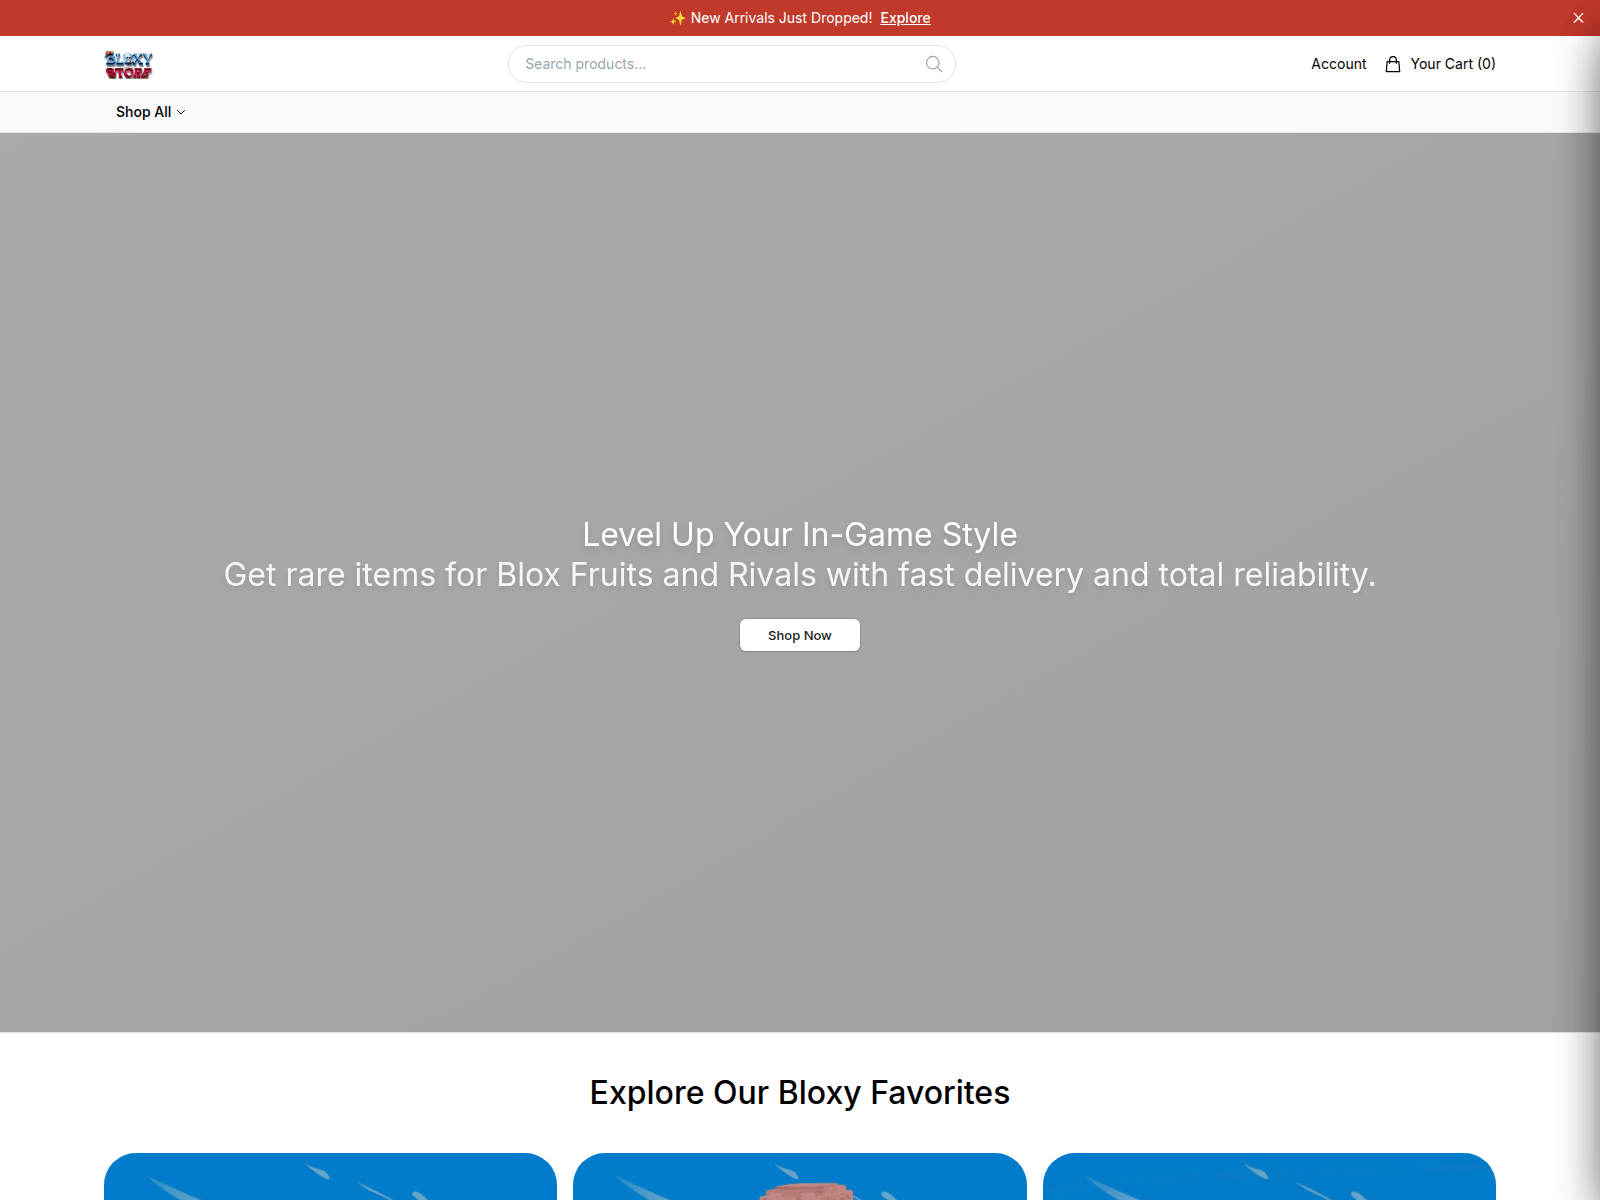Click the Explore Our Bloxy Favorites heading

pyautogui.click(x=800, y=1093)
